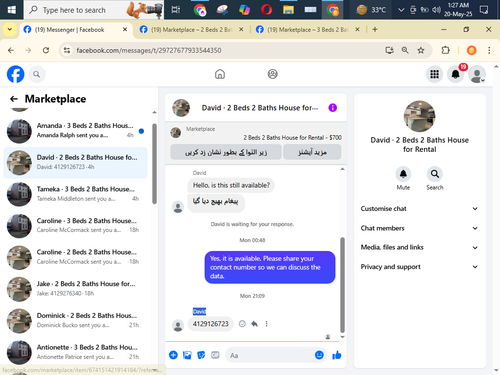Open Chrome three-dot menu

[489, 50]
